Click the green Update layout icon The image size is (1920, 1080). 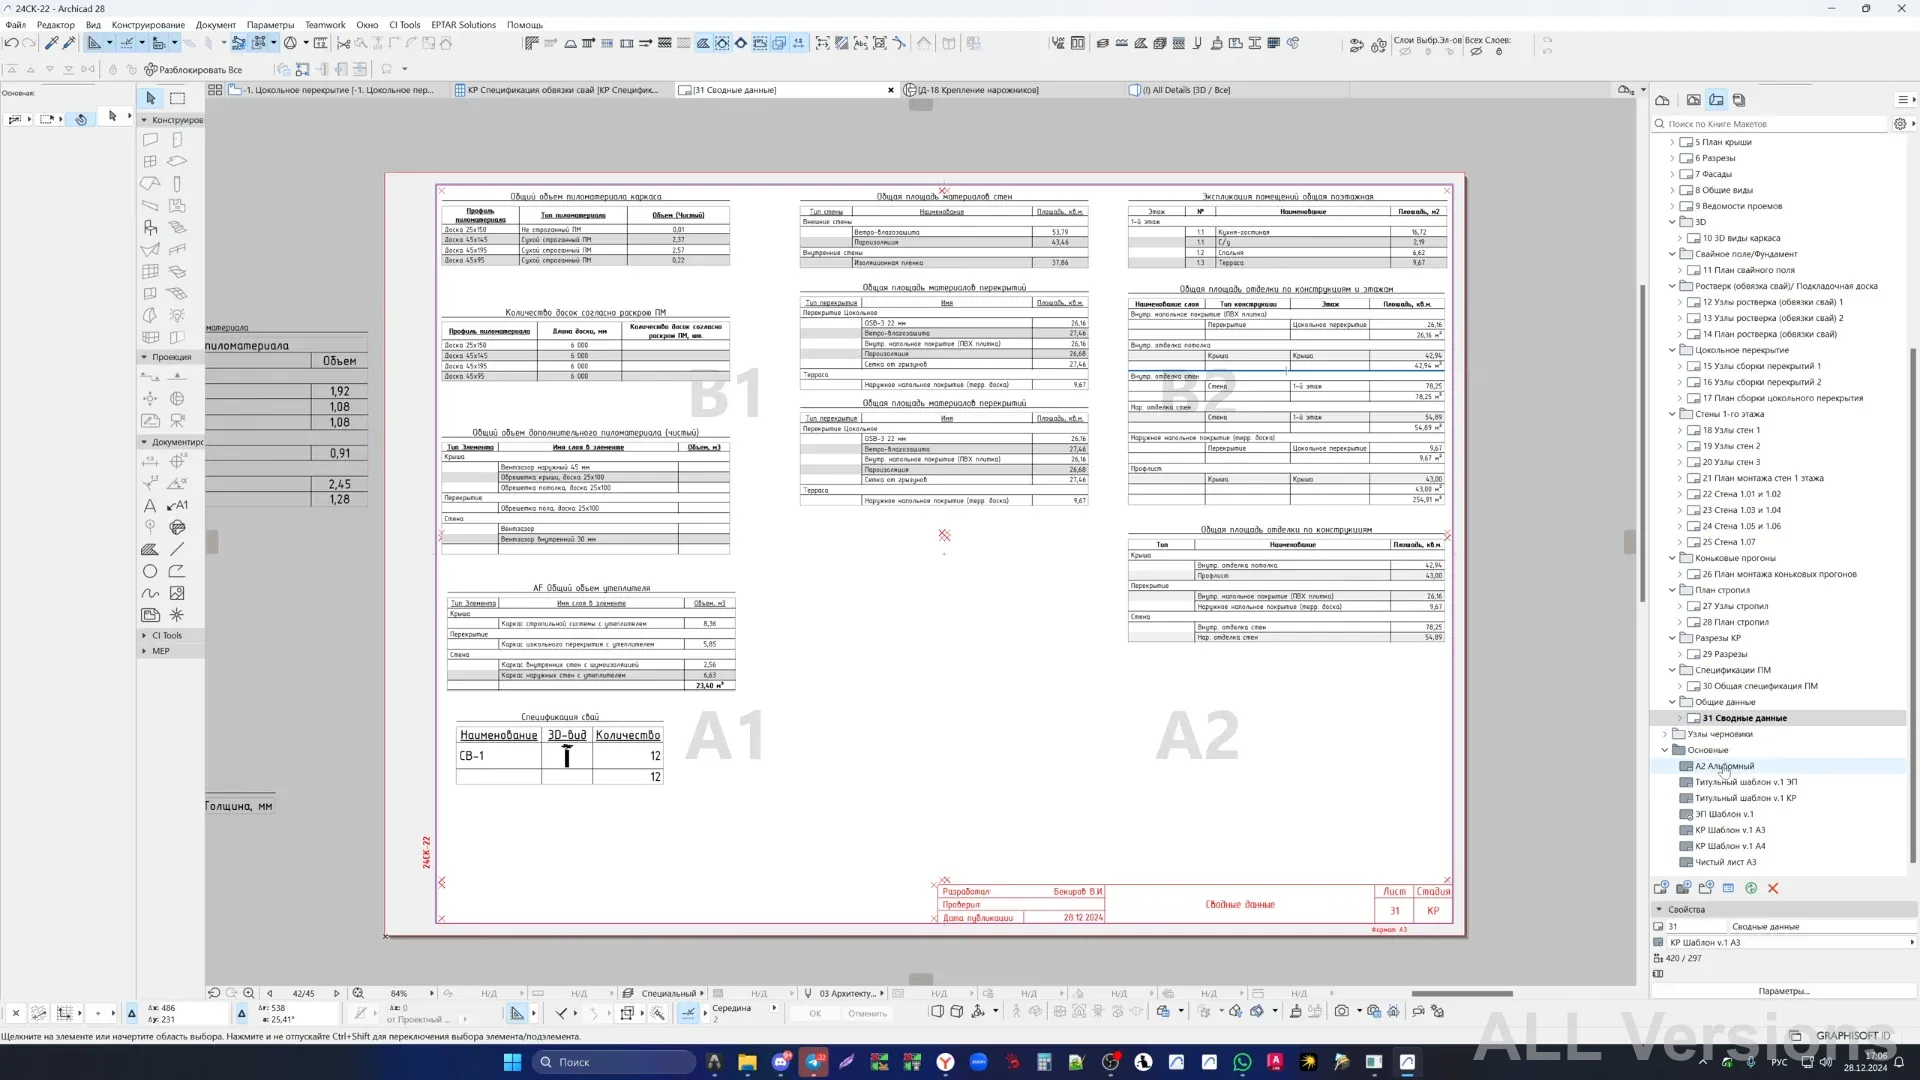[1751, 888]
